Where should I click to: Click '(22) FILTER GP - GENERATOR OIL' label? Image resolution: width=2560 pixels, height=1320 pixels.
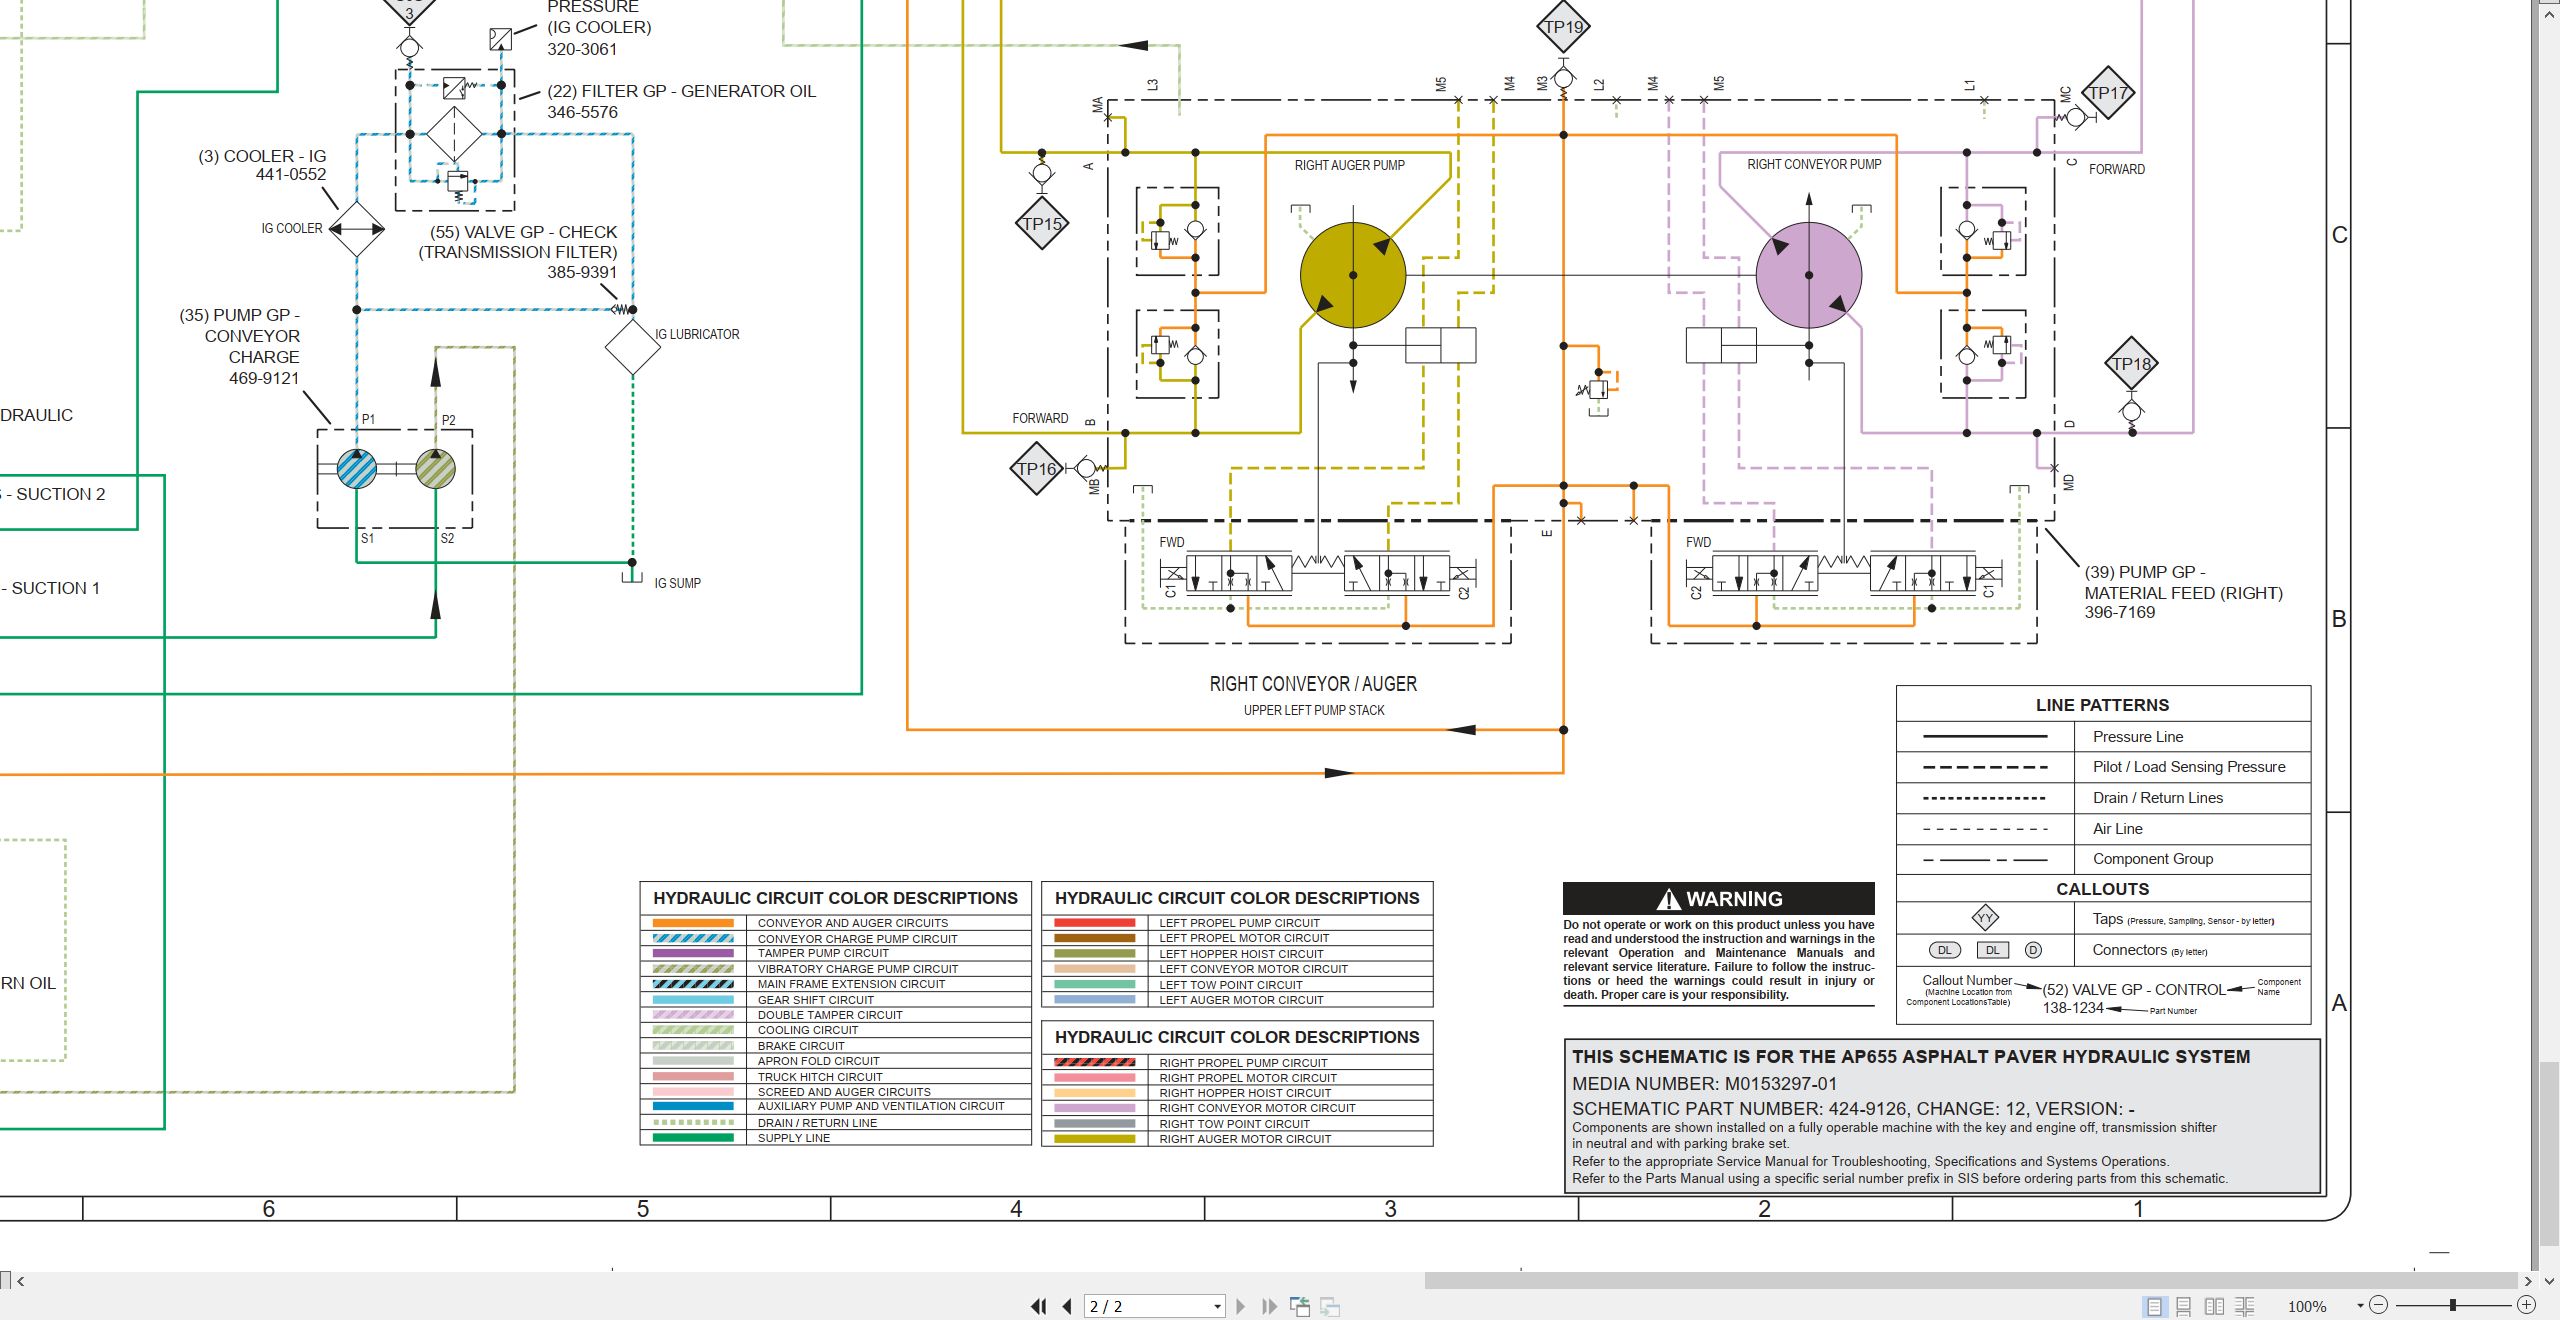point(681,101)
